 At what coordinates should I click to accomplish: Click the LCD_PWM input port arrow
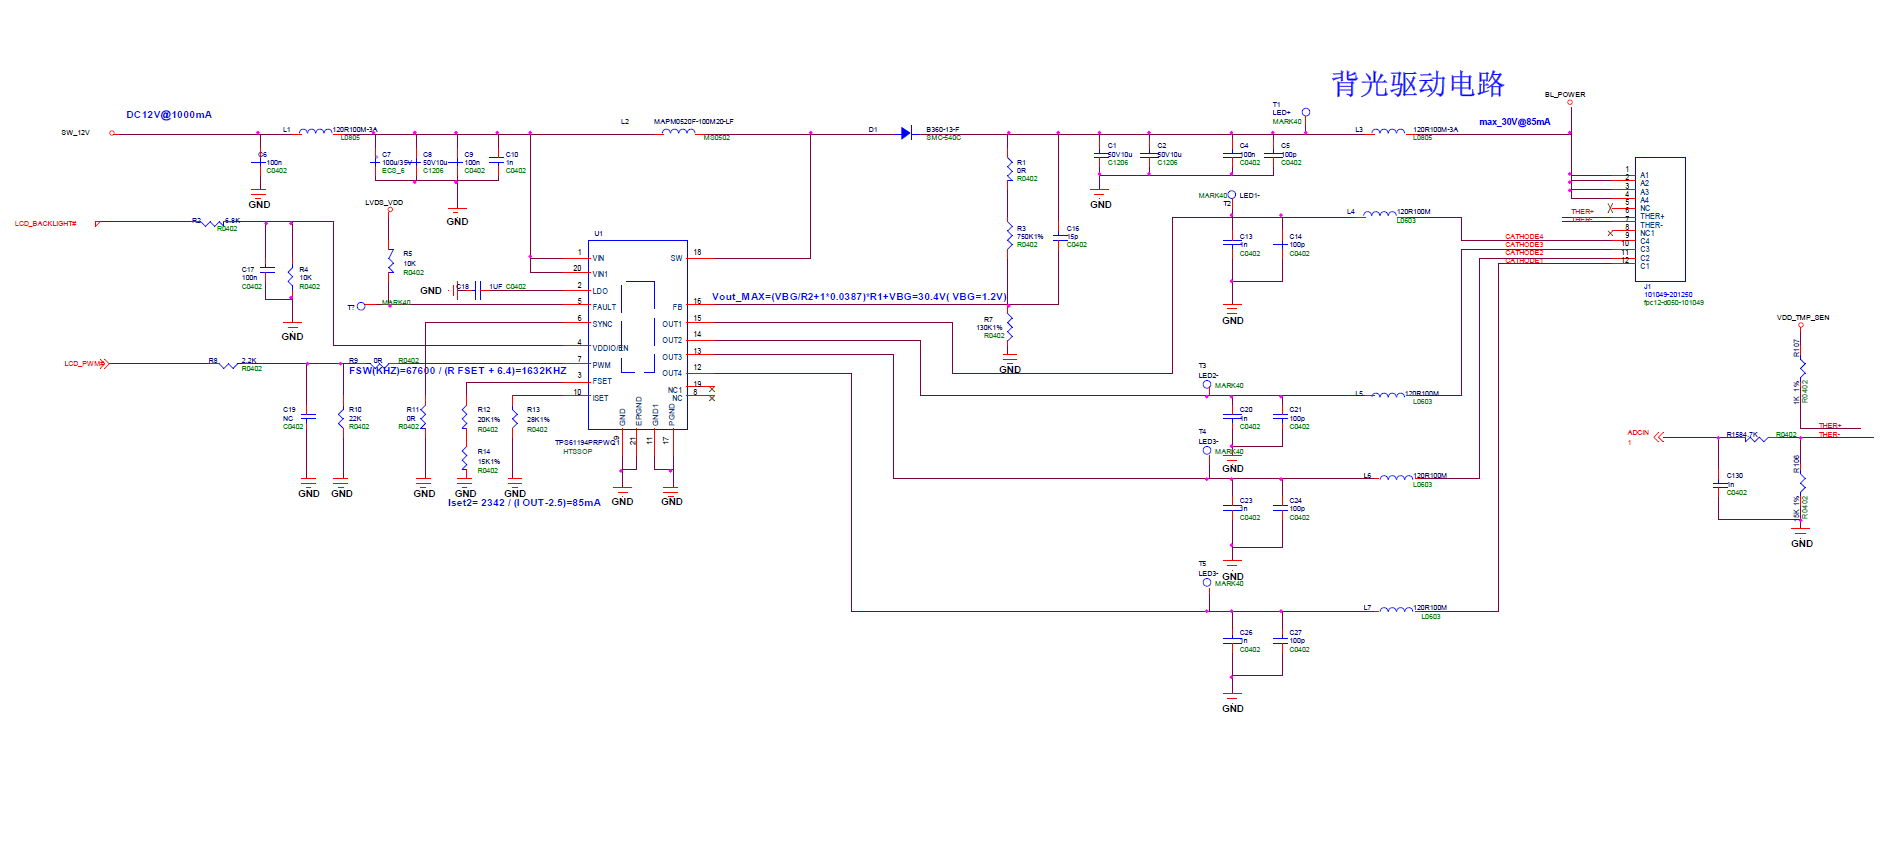103,364
